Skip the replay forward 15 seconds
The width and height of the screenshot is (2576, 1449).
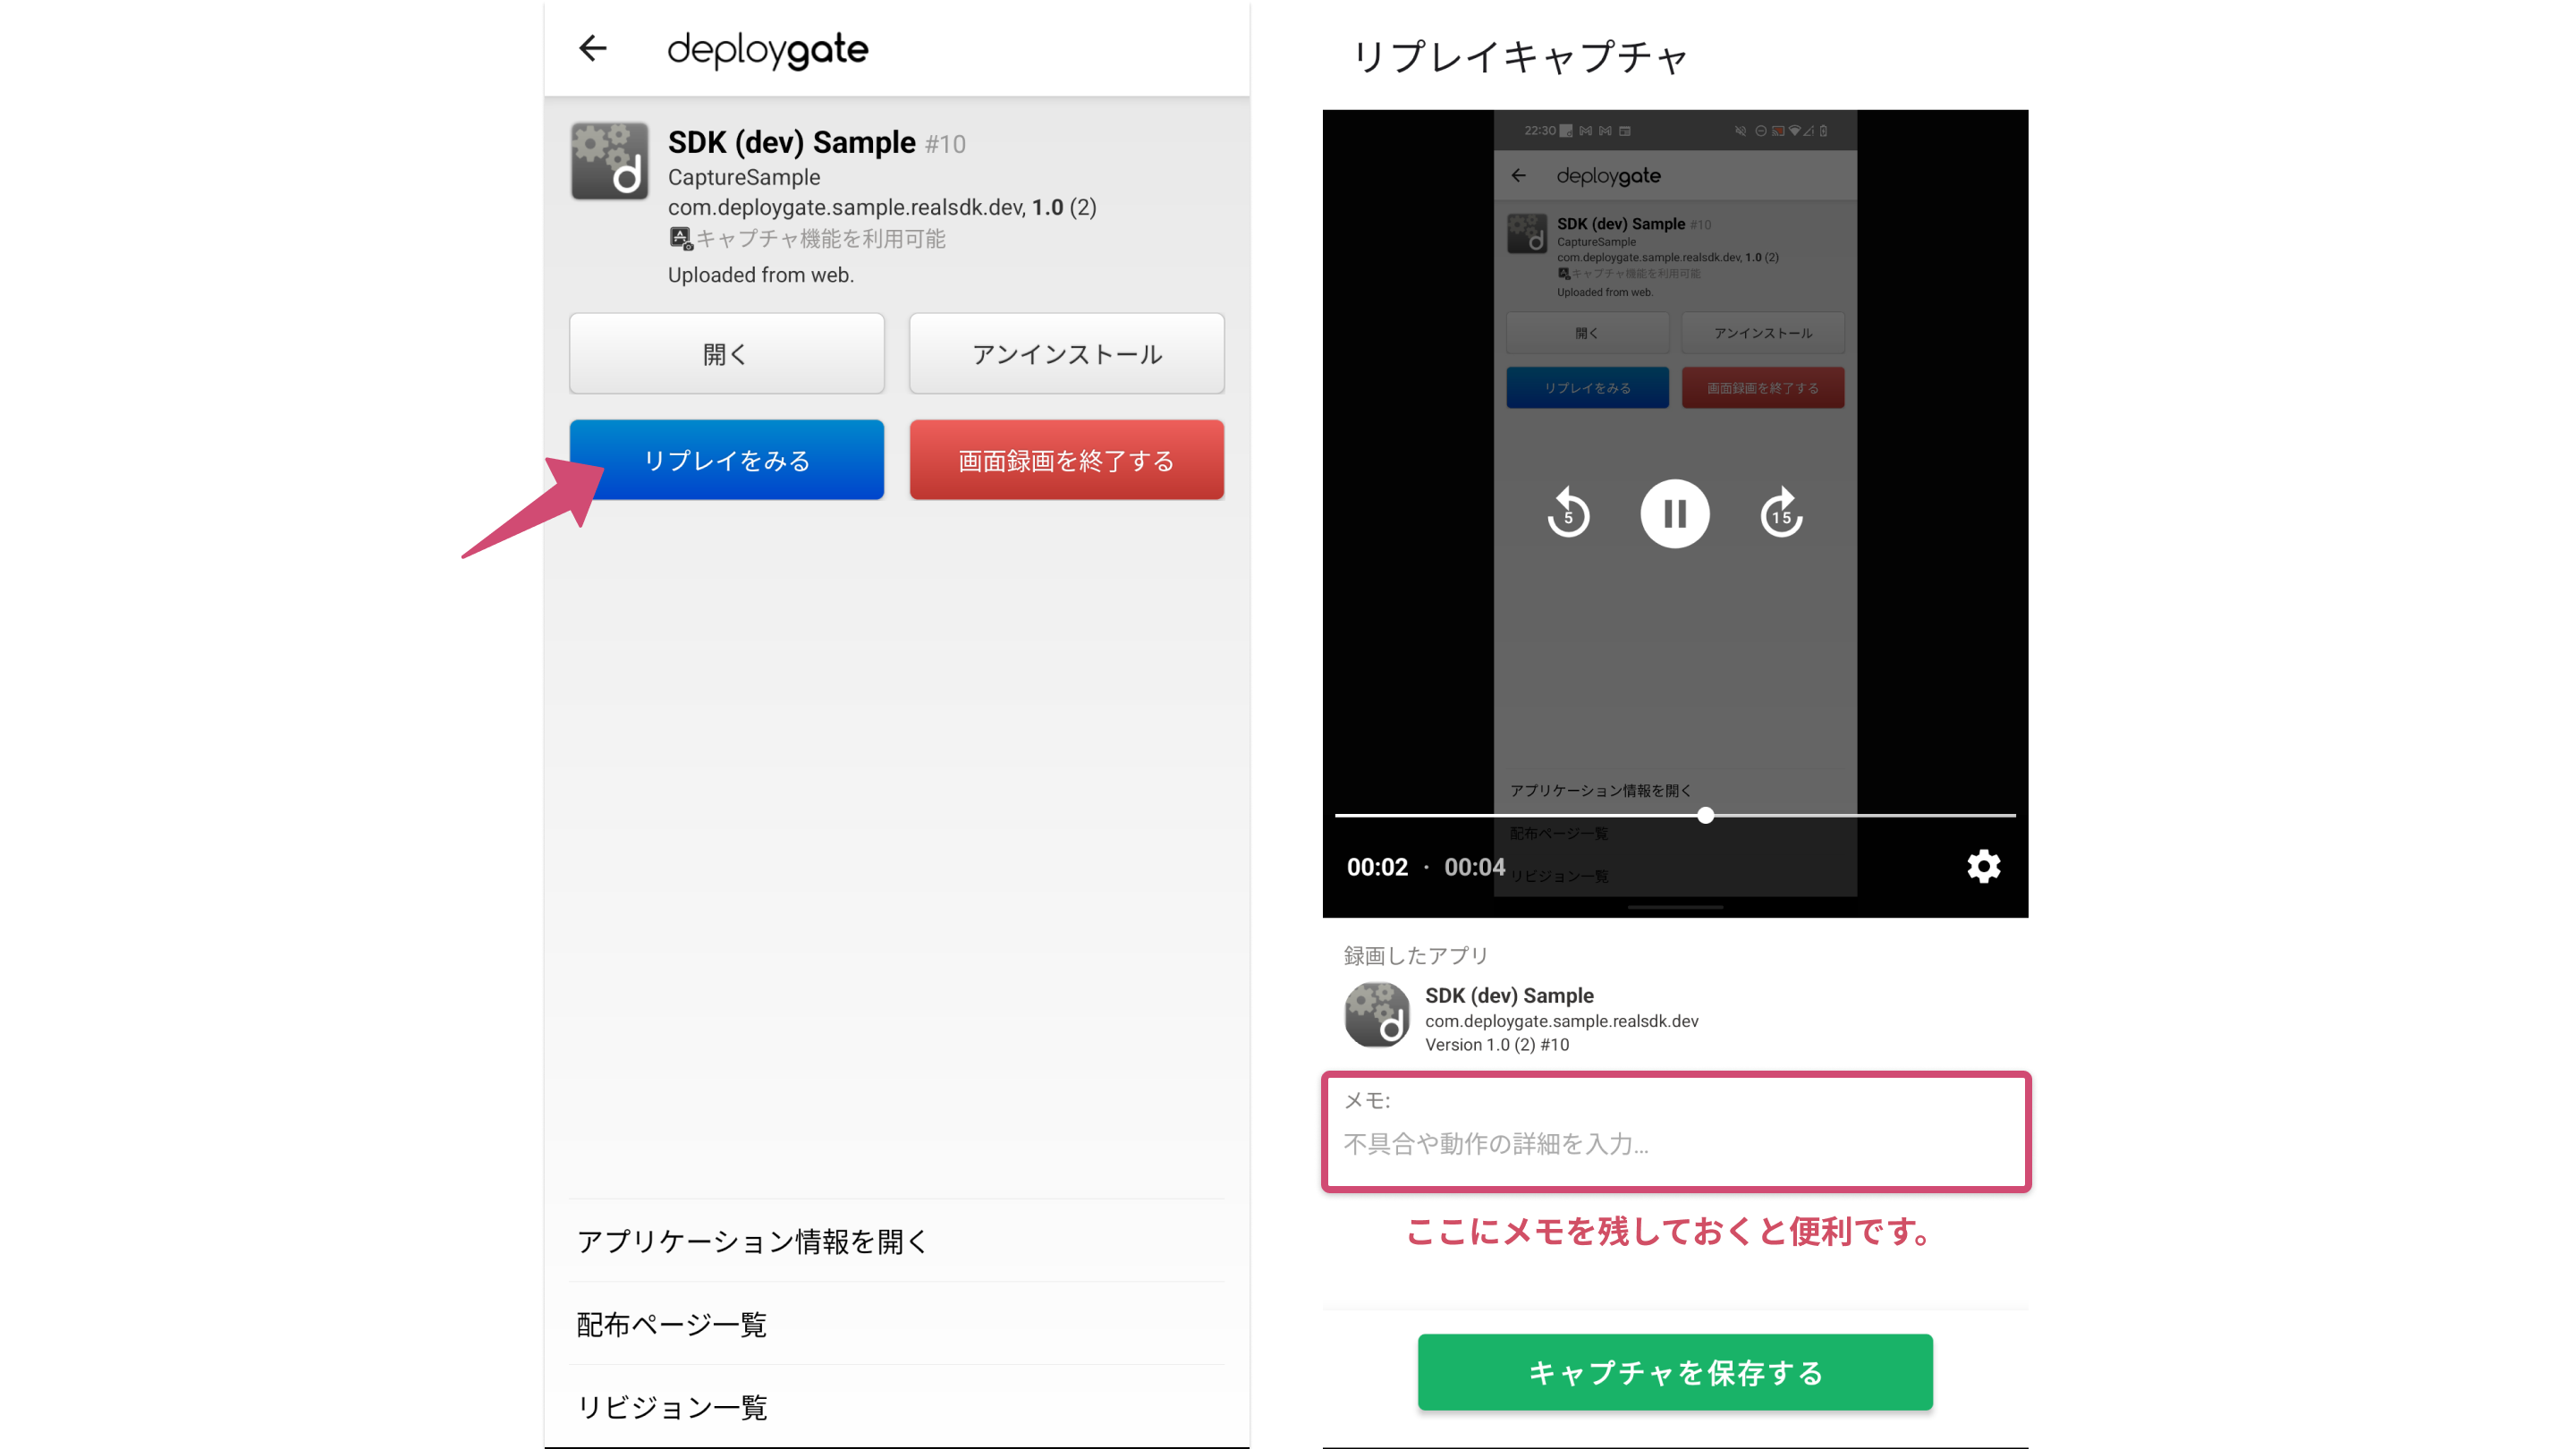[x=1781, y=513]
